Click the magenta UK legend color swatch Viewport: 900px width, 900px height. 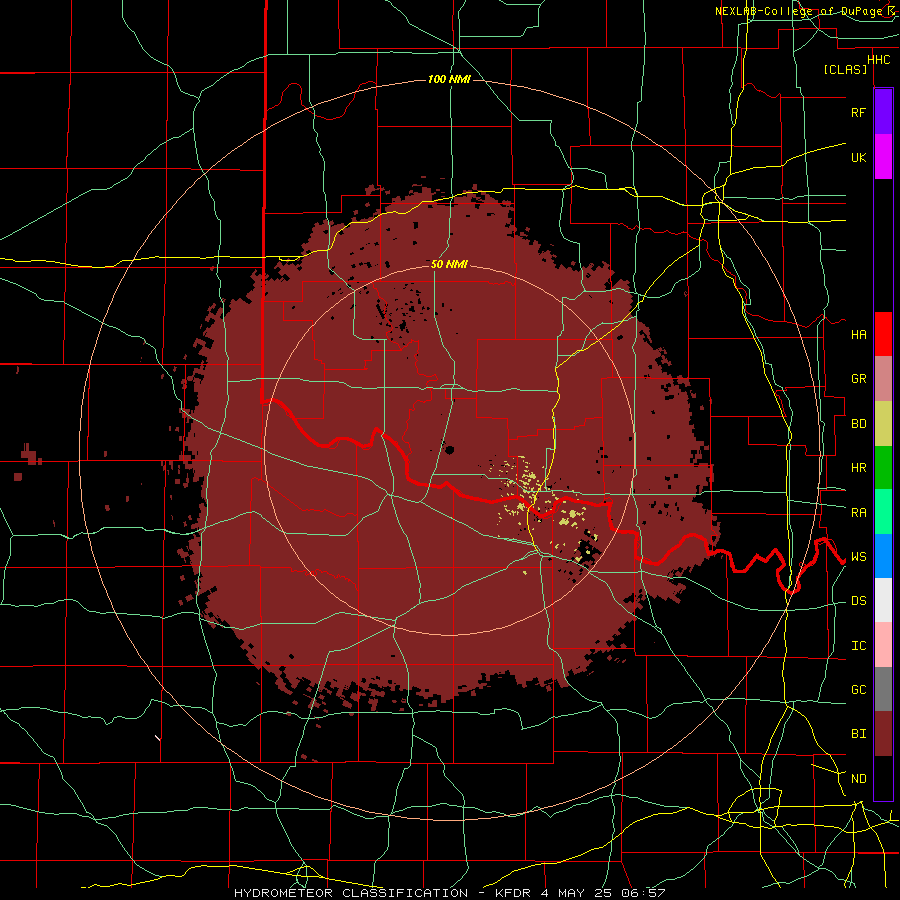pyautogui.click(x=883, y=157)
